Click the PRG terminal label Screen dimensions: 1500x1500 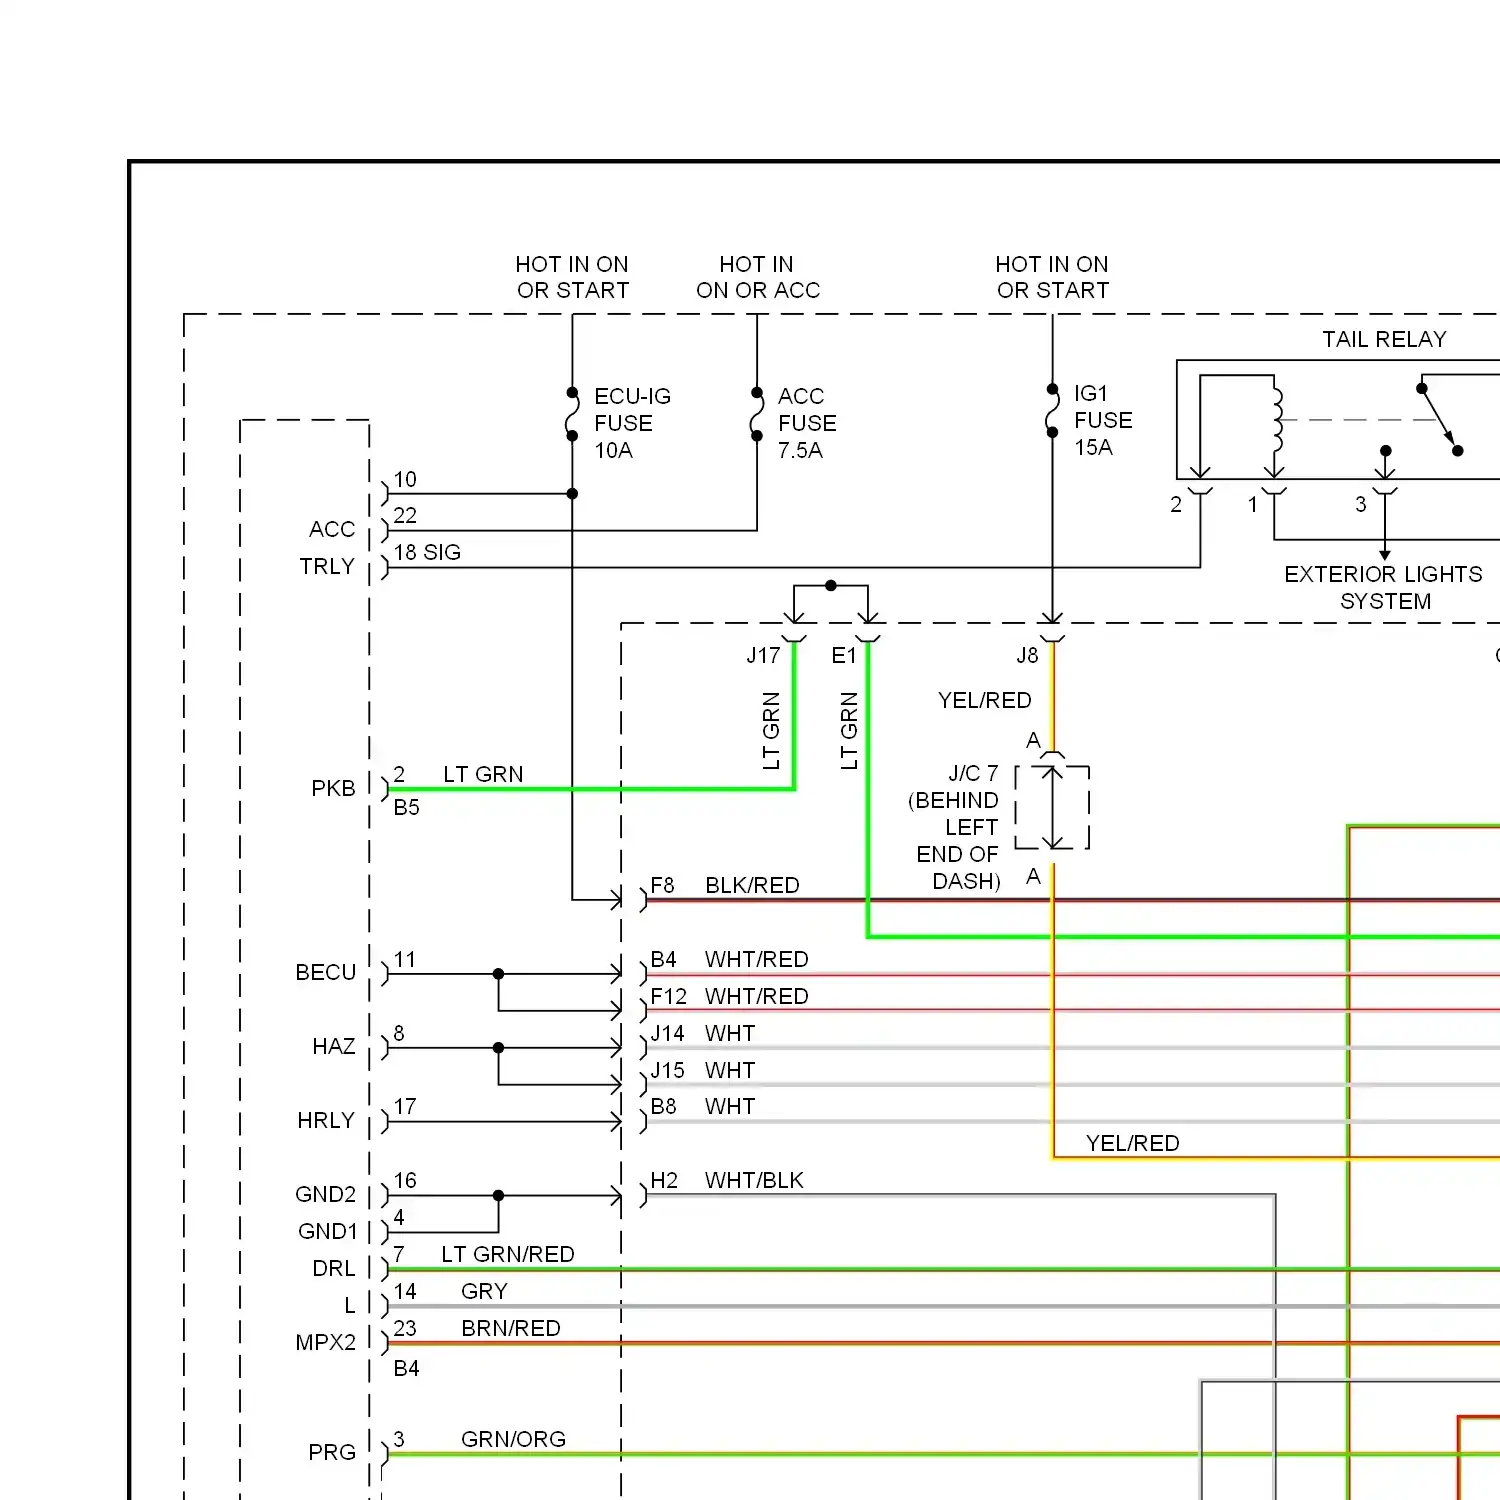(332, 1452)
